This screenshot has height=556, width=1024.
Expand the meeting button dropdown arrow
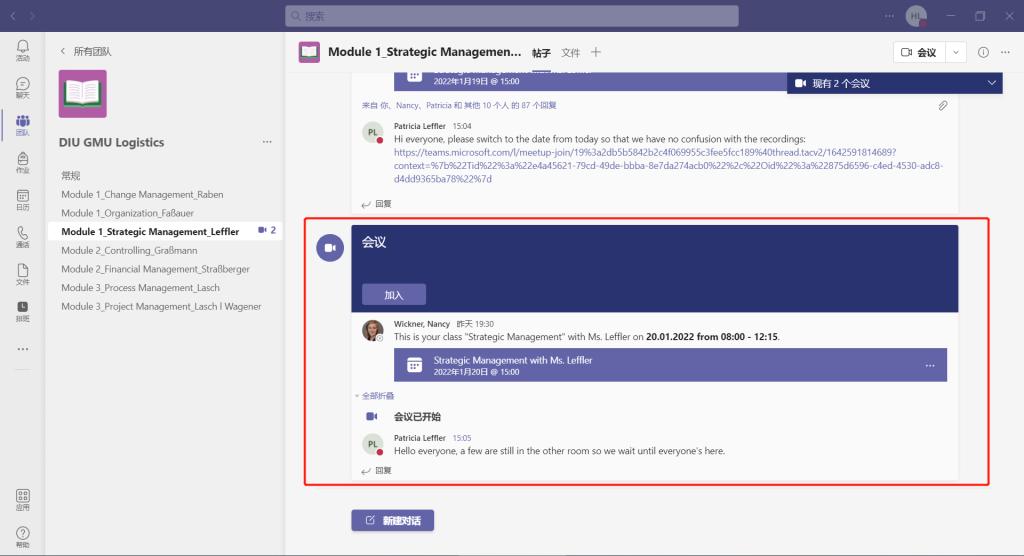click(956, 52)
